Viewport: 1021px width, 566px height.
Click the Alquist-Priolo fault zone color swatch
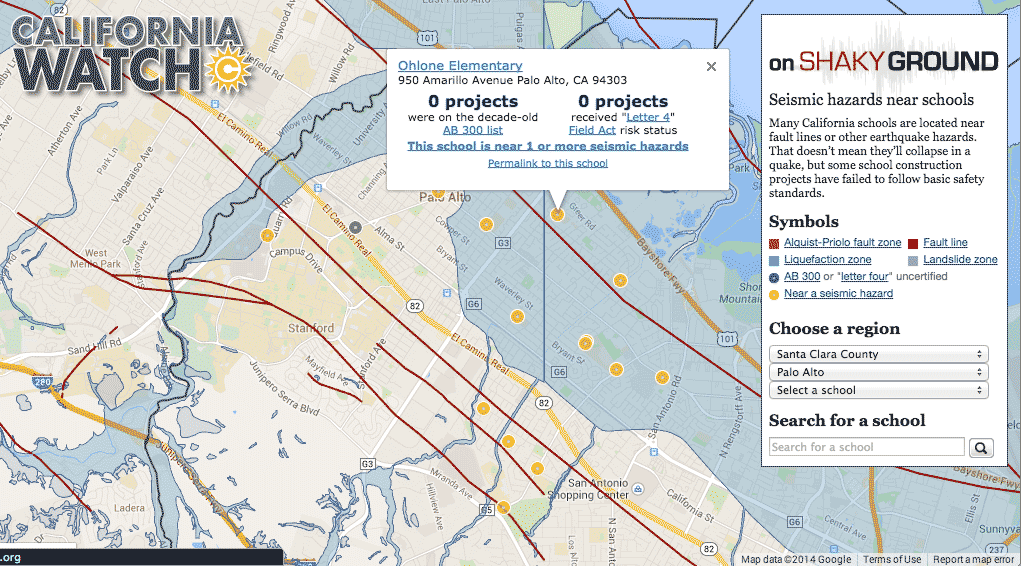(774, 244)
